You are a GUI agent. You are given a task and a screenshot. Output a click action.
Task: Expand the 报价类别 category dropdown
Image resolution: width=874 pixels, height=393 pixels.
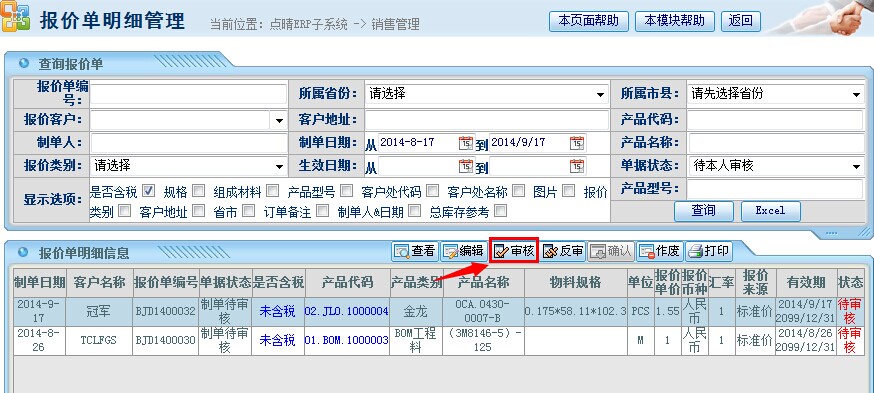[x=189, y=166]
